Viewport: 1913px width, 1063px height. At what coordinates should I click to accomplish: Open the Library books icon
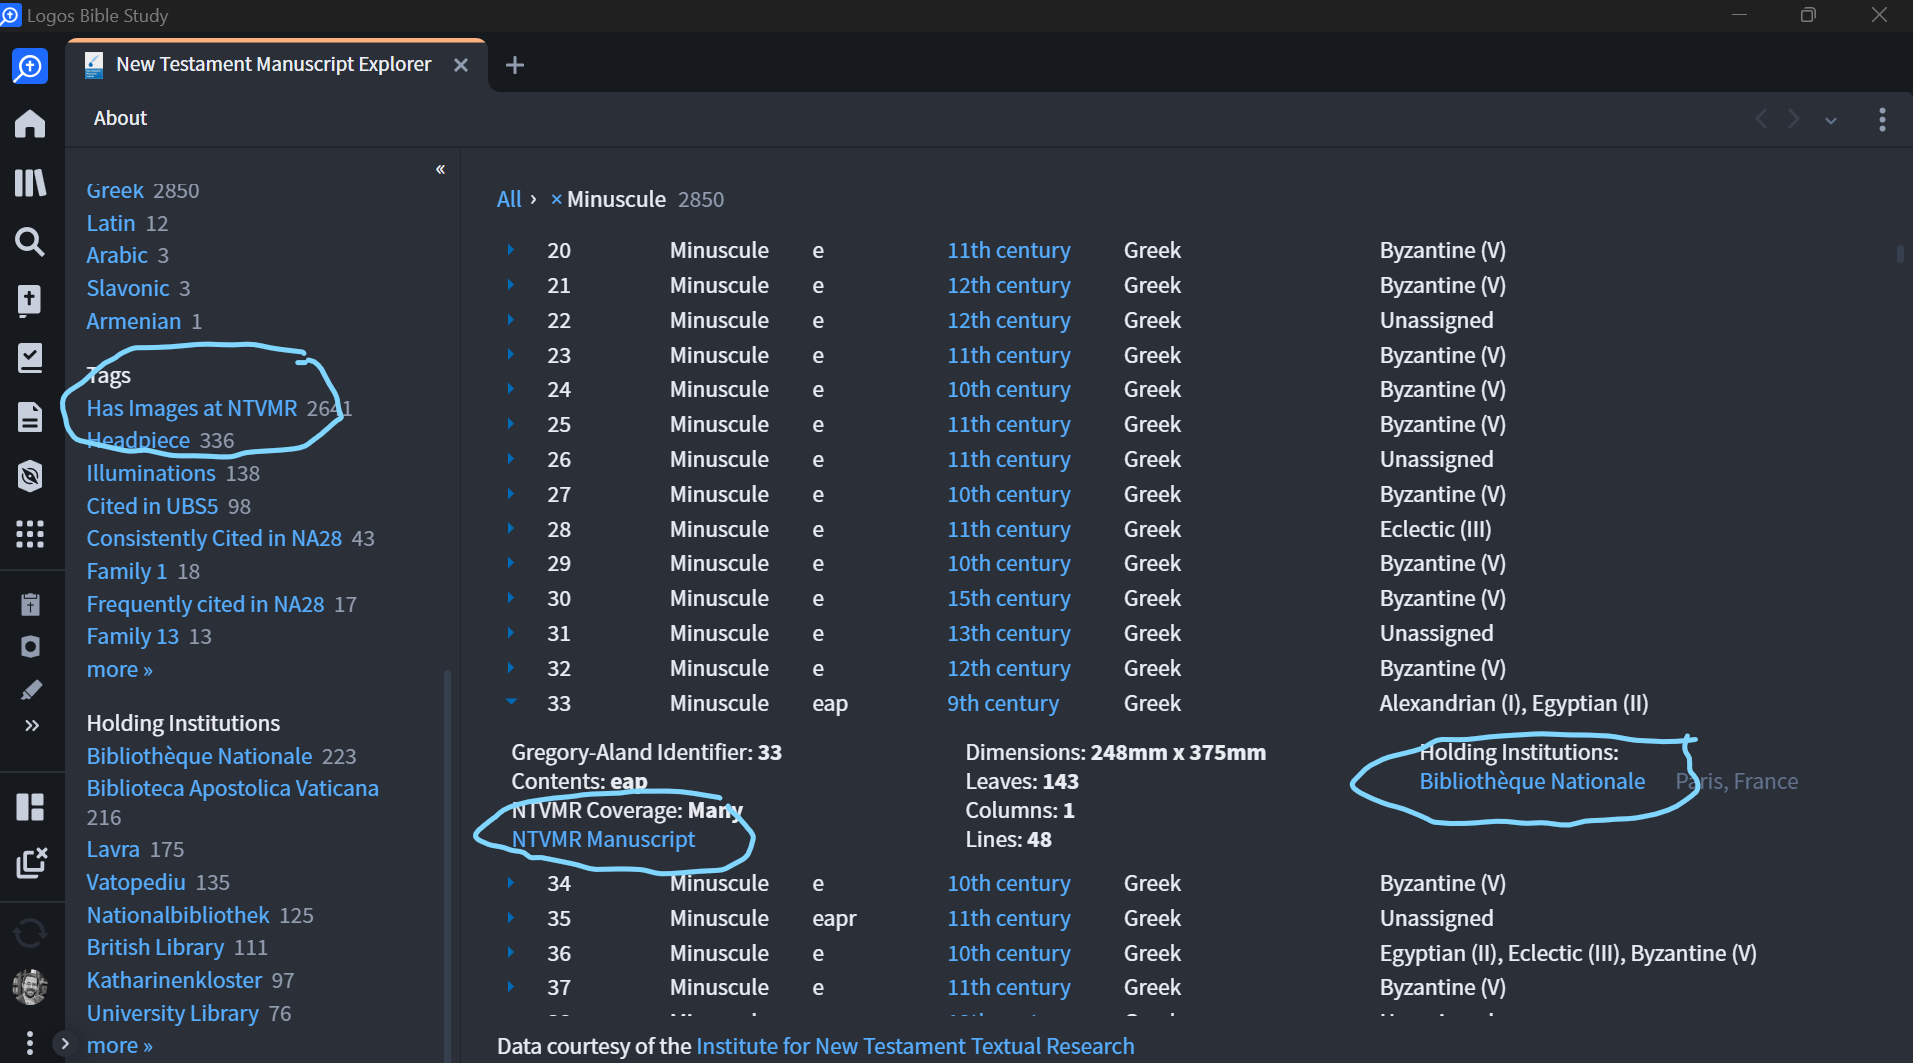coord(30,183)
